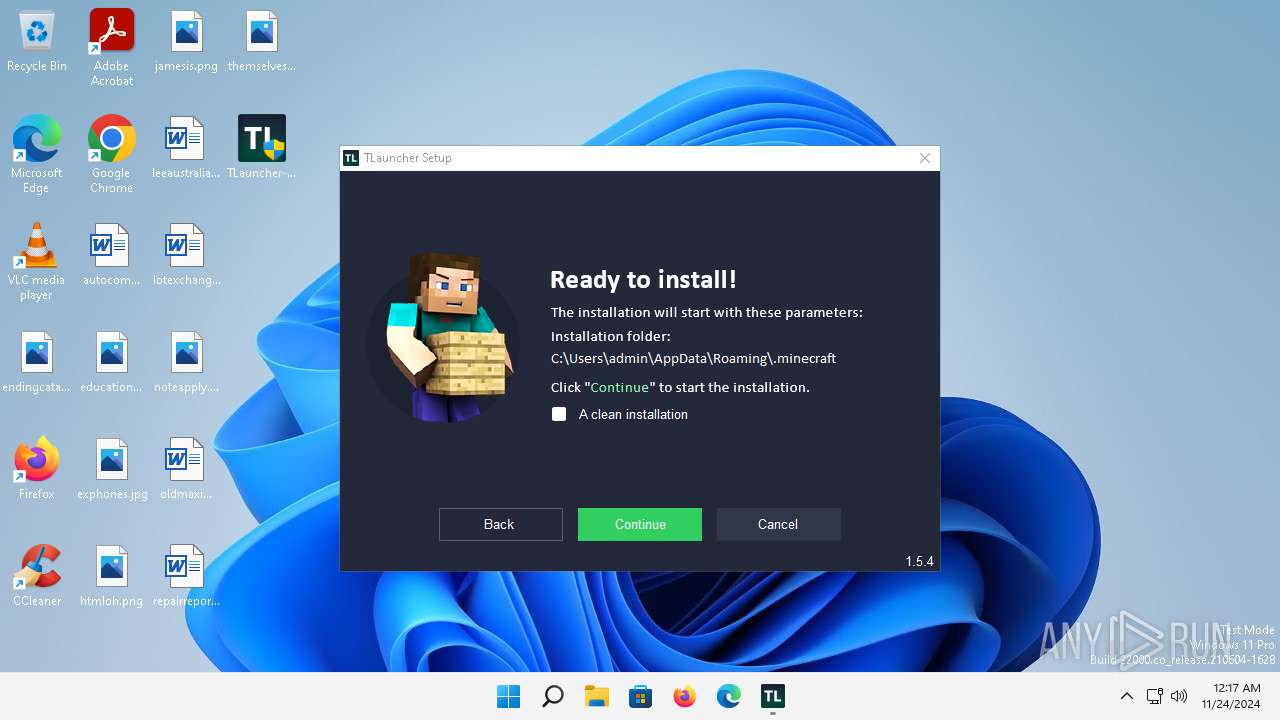Image resolution: width=1280 pixels, height=720 pixels.
Task: Click the "Ready to install!" heading
Action: coord(643,280)
